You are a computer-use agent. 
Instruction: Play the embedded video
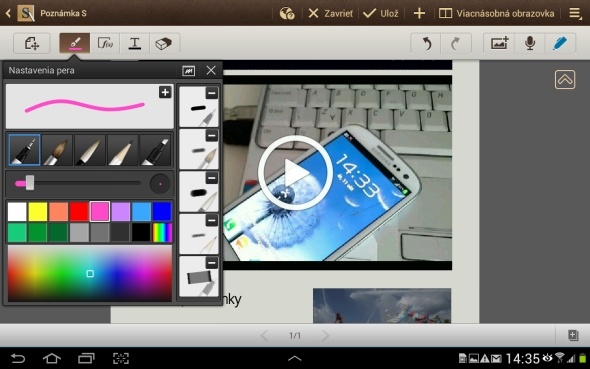coord(295,173)
